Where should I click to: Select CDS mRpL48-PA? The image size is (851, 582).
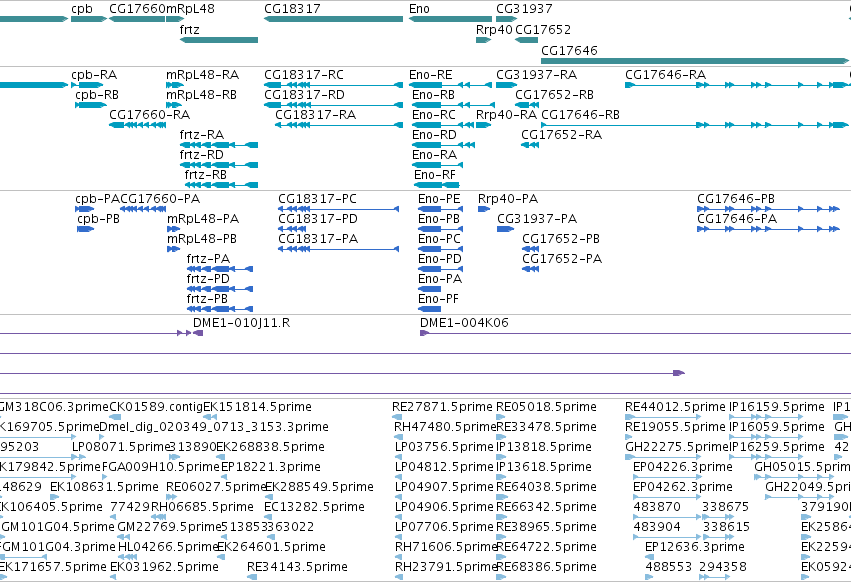[x=174, y=229]
